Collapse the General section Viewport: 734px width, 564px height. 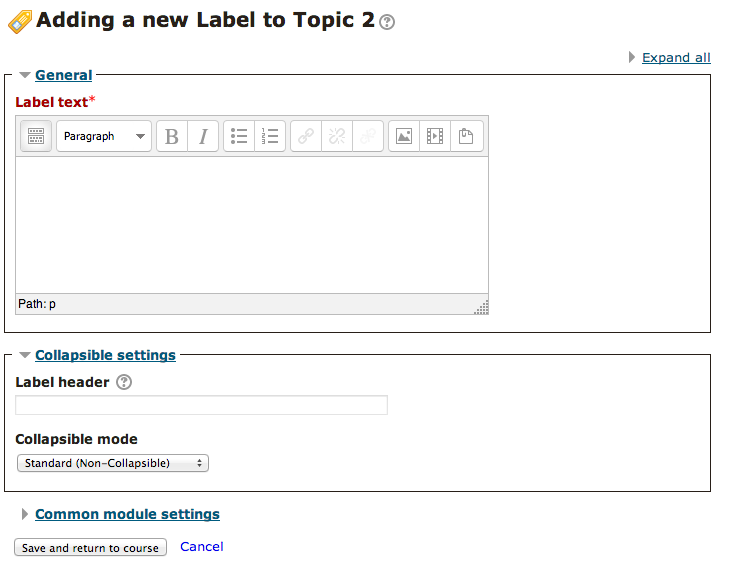63,75
